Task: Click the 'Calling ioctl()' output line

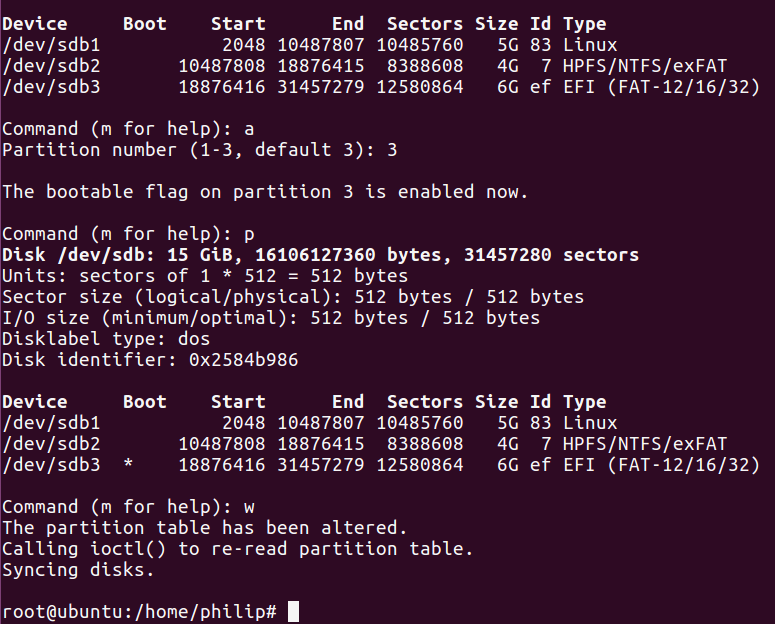Action: [237, 549]
